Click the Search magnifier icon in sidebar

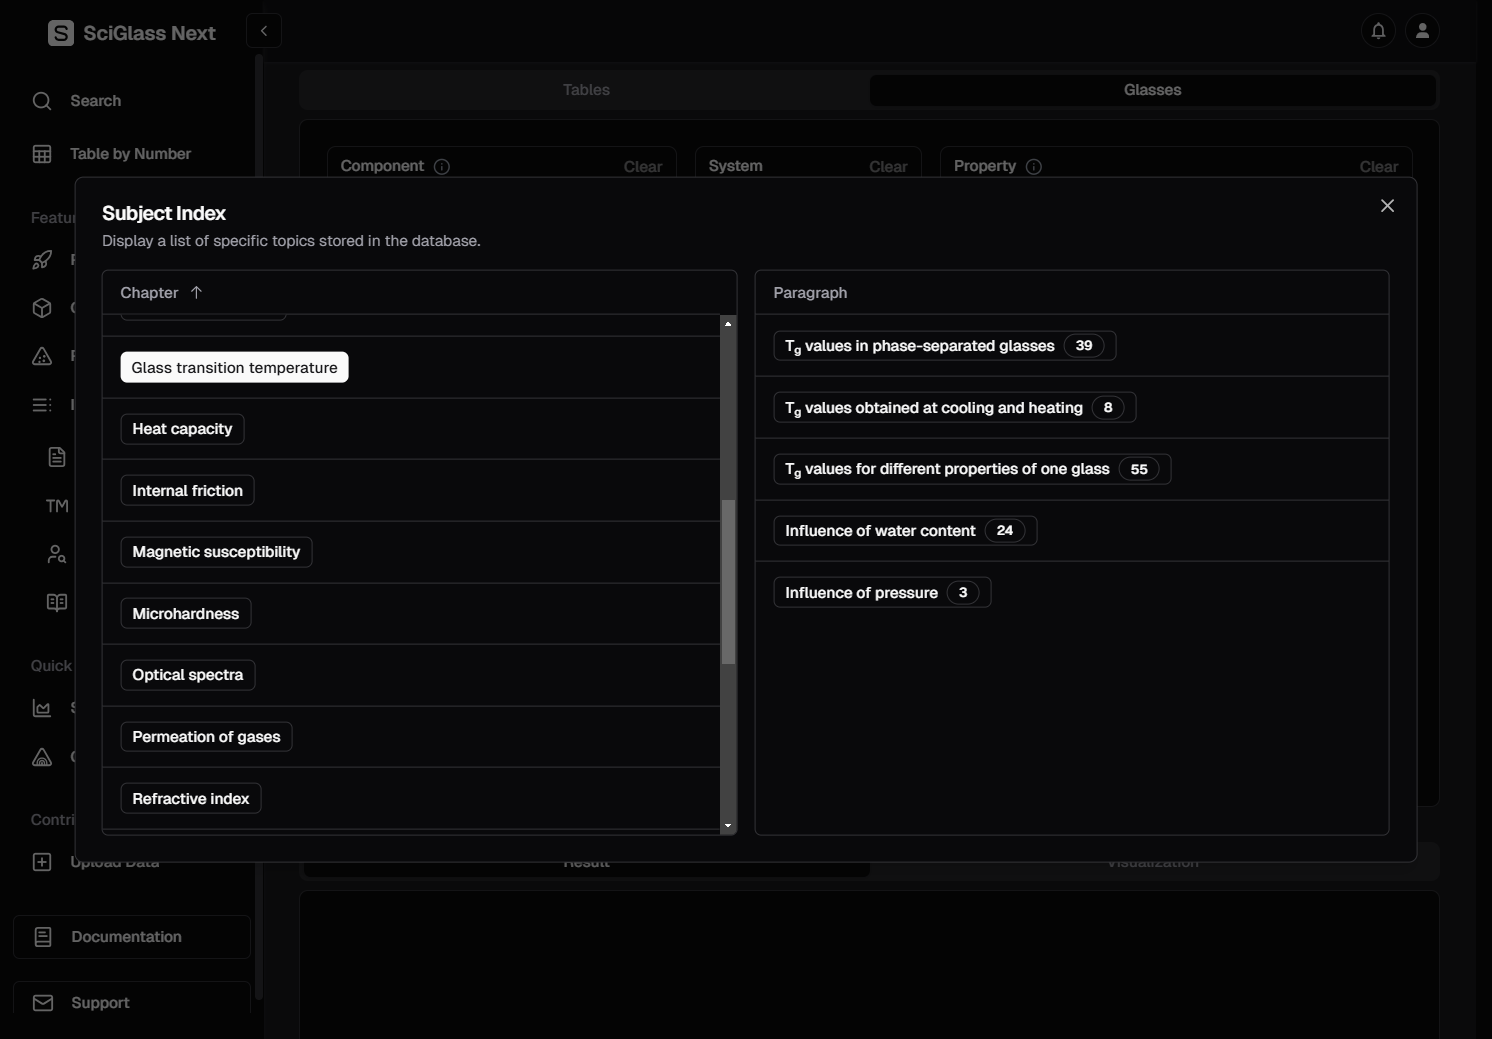coord(42,101)
